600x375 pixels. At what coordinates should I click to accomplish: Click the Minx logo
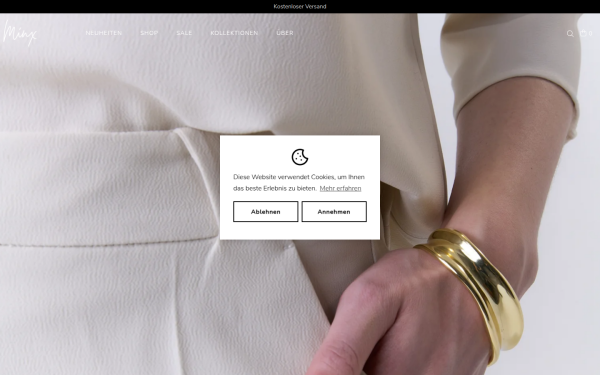(20, 34)
